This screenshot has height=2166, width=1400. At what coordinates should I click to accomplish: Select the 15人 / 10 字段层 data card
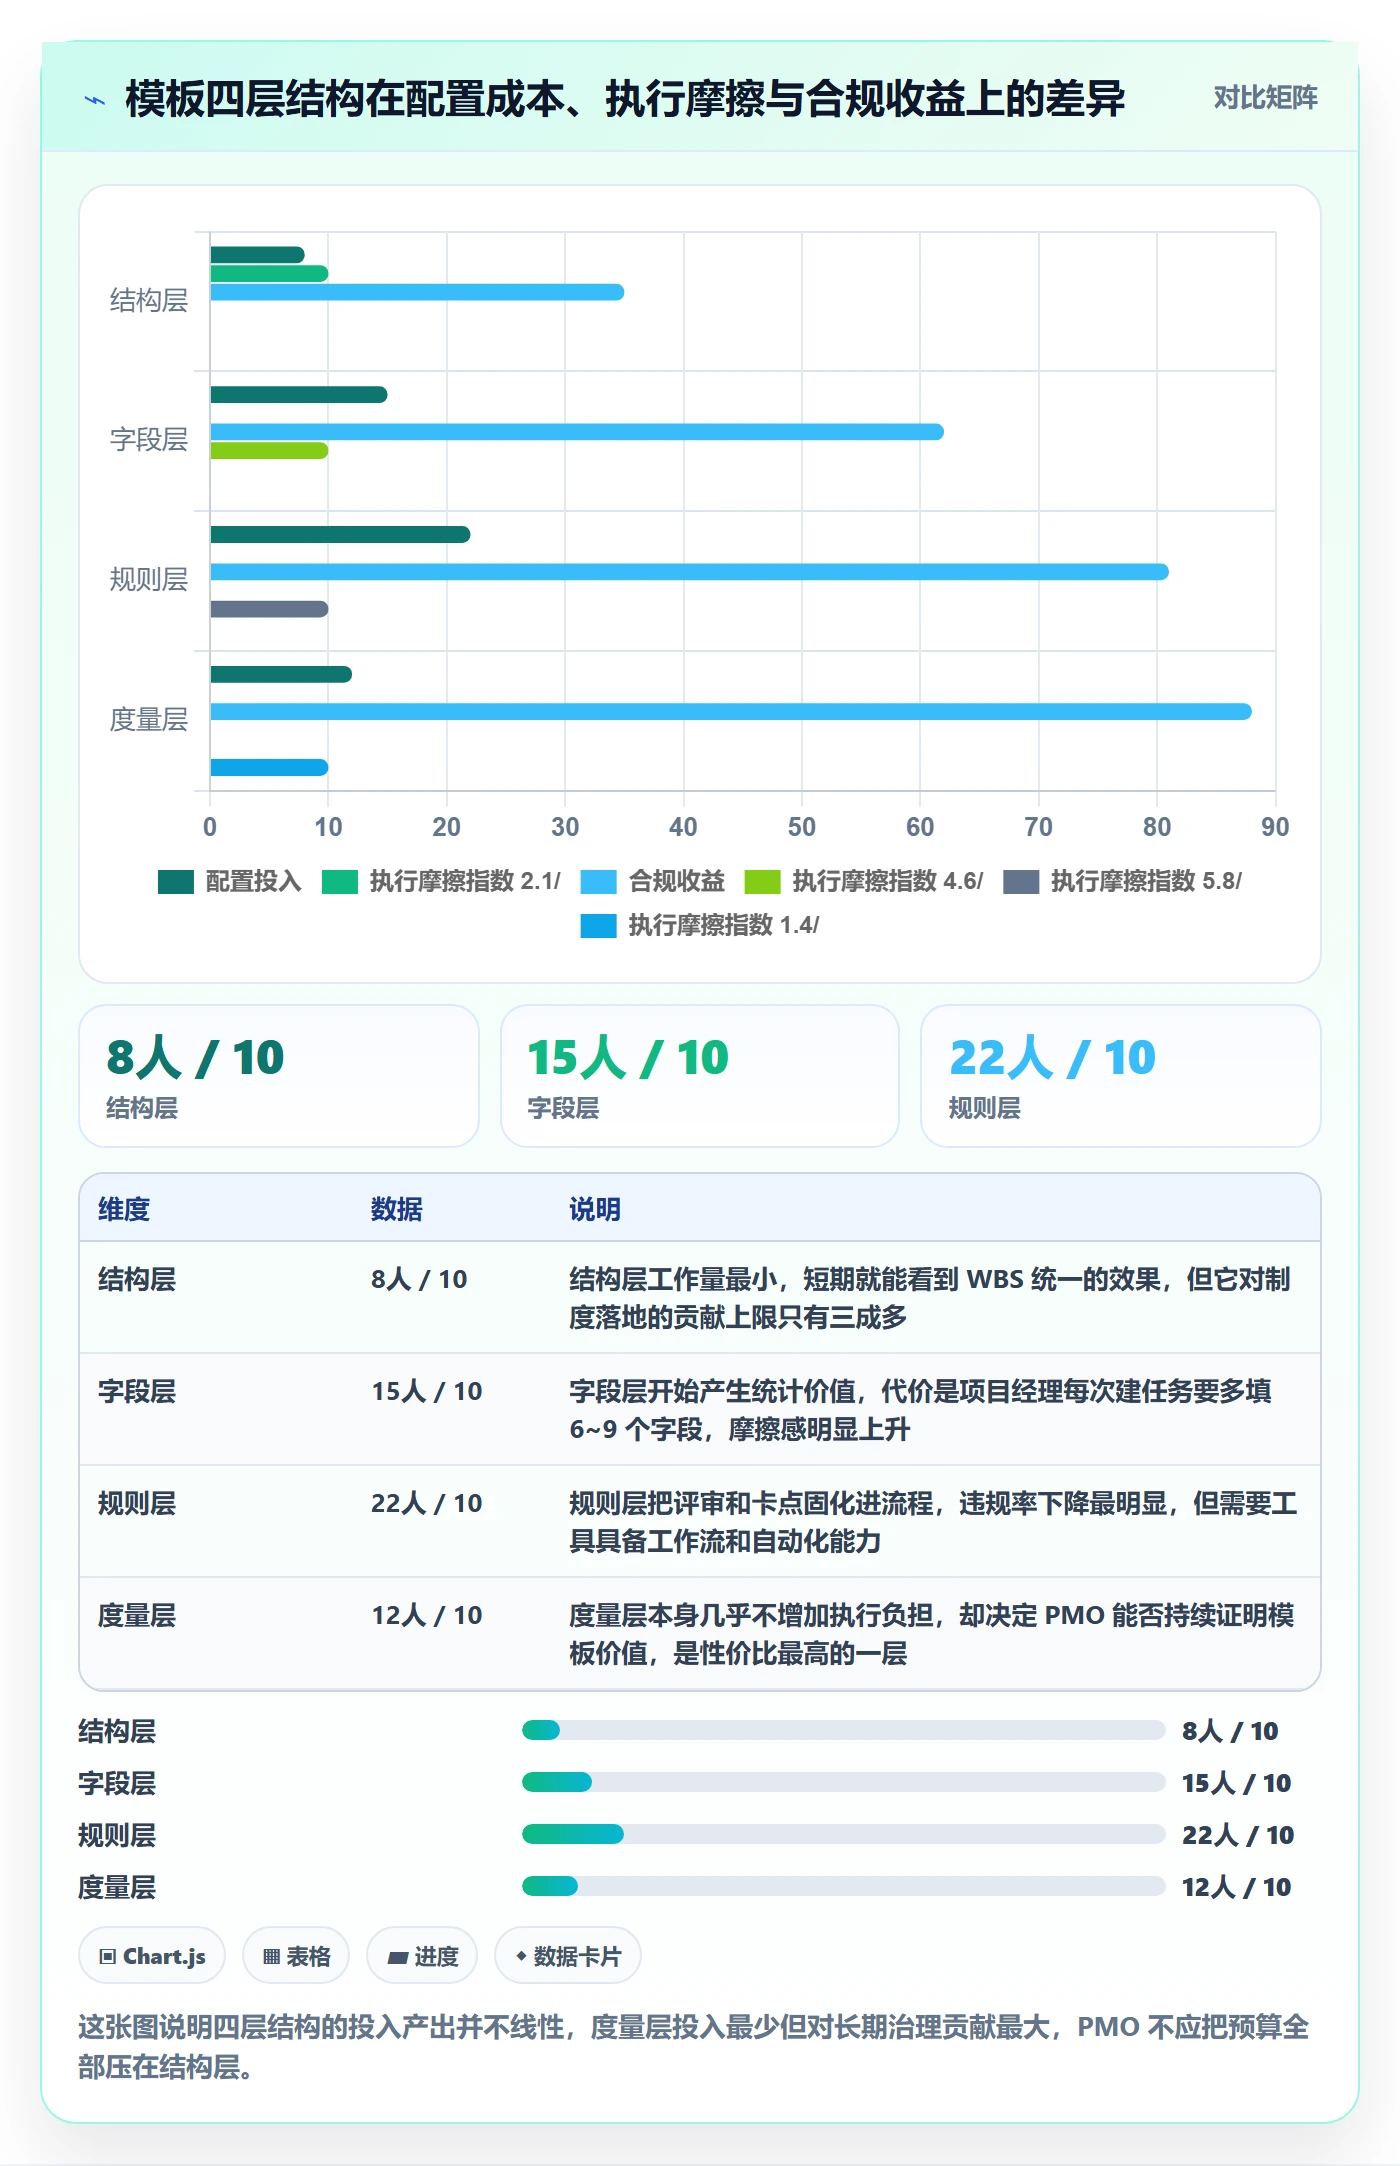(x=700, y=1076)
